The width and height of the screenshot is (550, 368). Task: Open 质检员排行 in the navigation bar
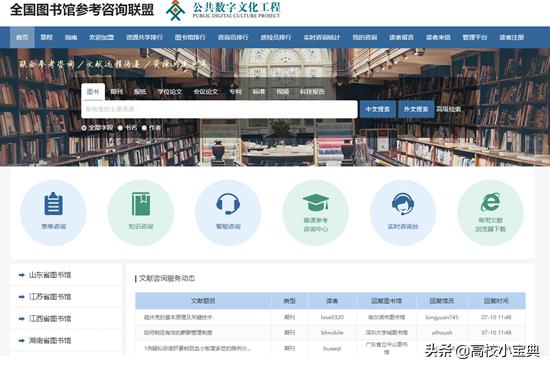[x=276, y=37]
